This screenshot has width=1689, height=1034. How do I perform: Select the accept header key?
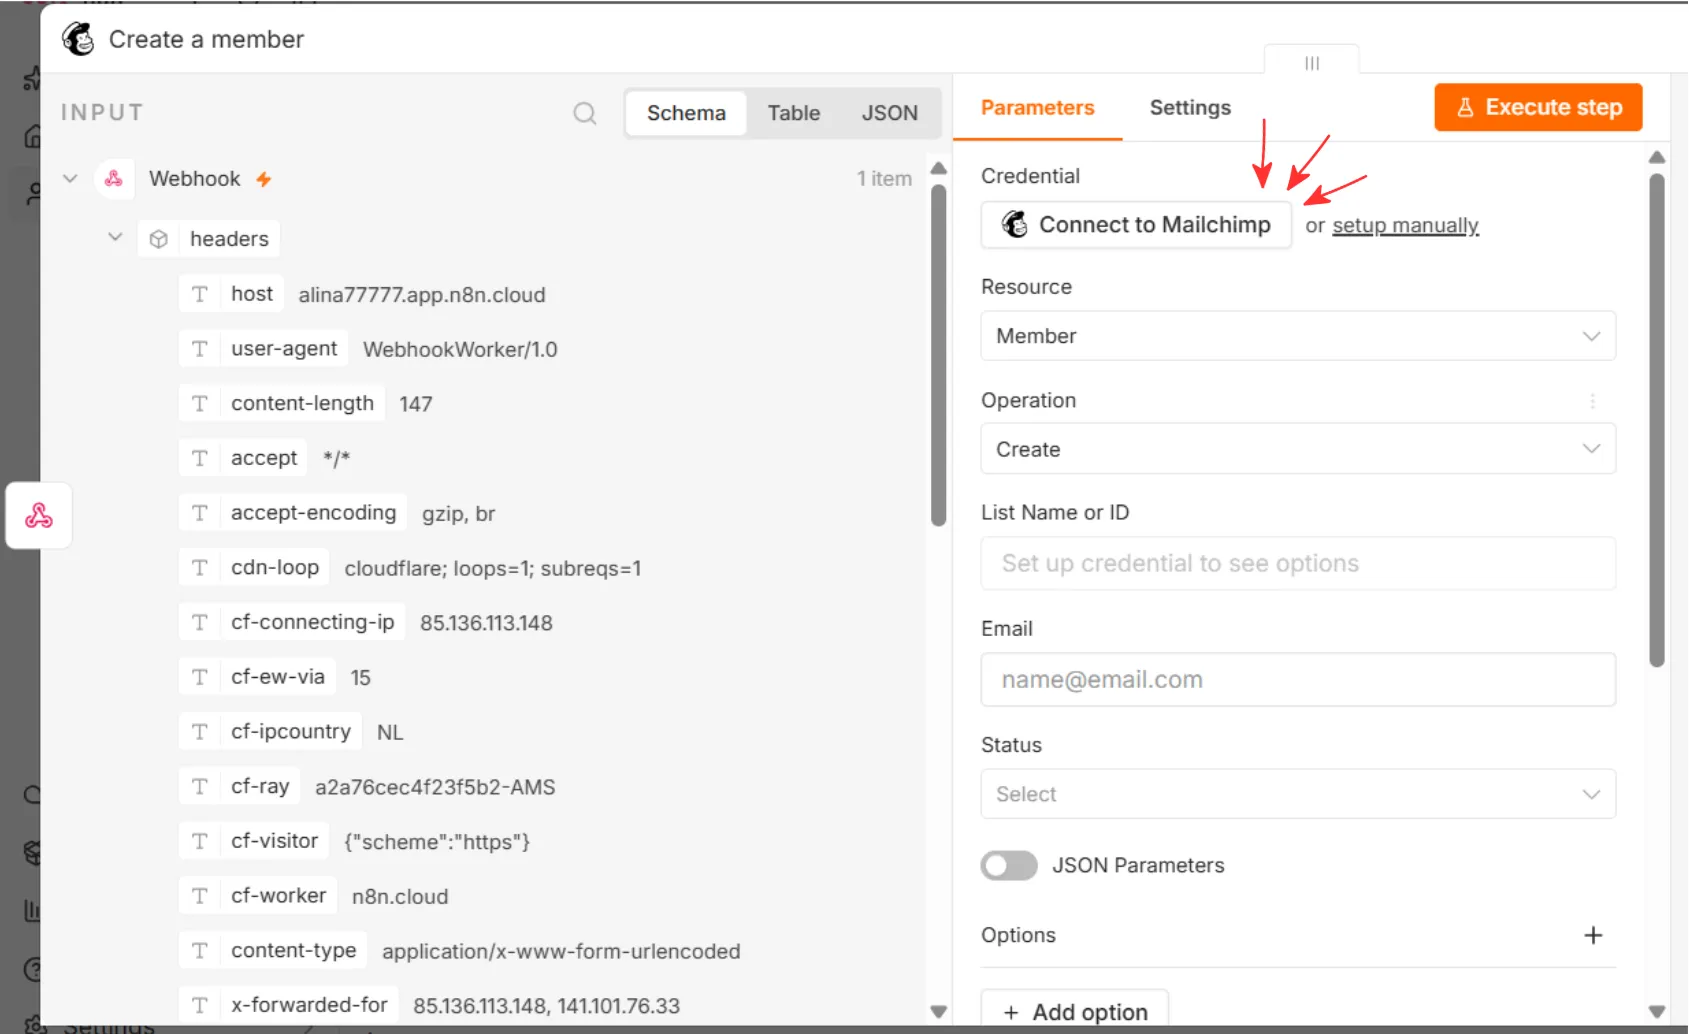pyautogui.click(x=264, y=458)
